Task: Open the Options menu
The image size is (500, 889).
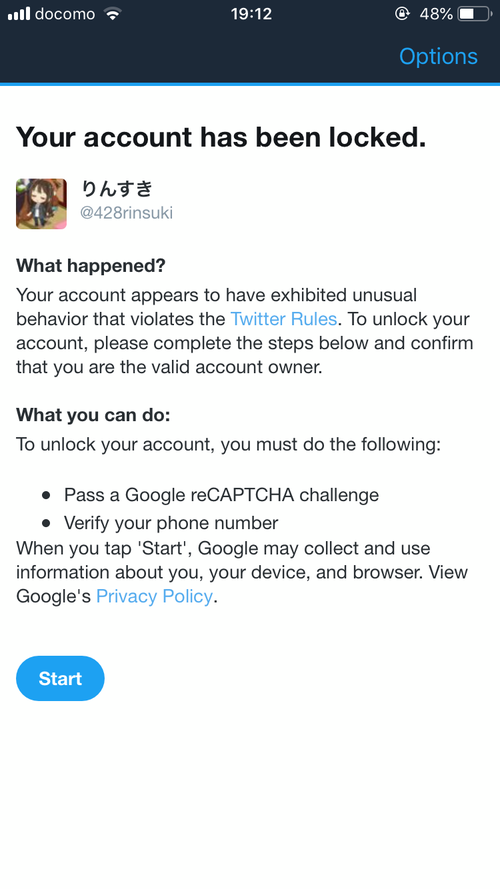Action: (x=438, y=57)
